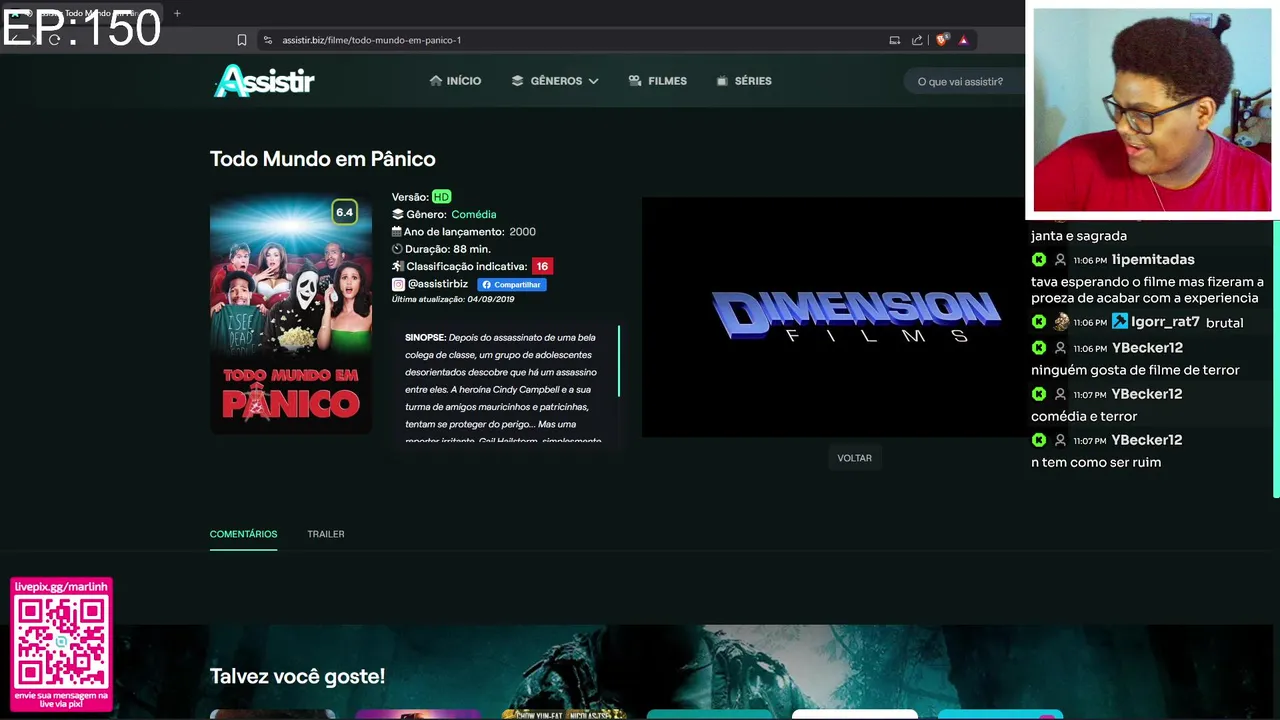Click the 'Todo Mundo em Pânico' title
The height and width of the screenshot is (720, 1280).
[x=322, y=159]
